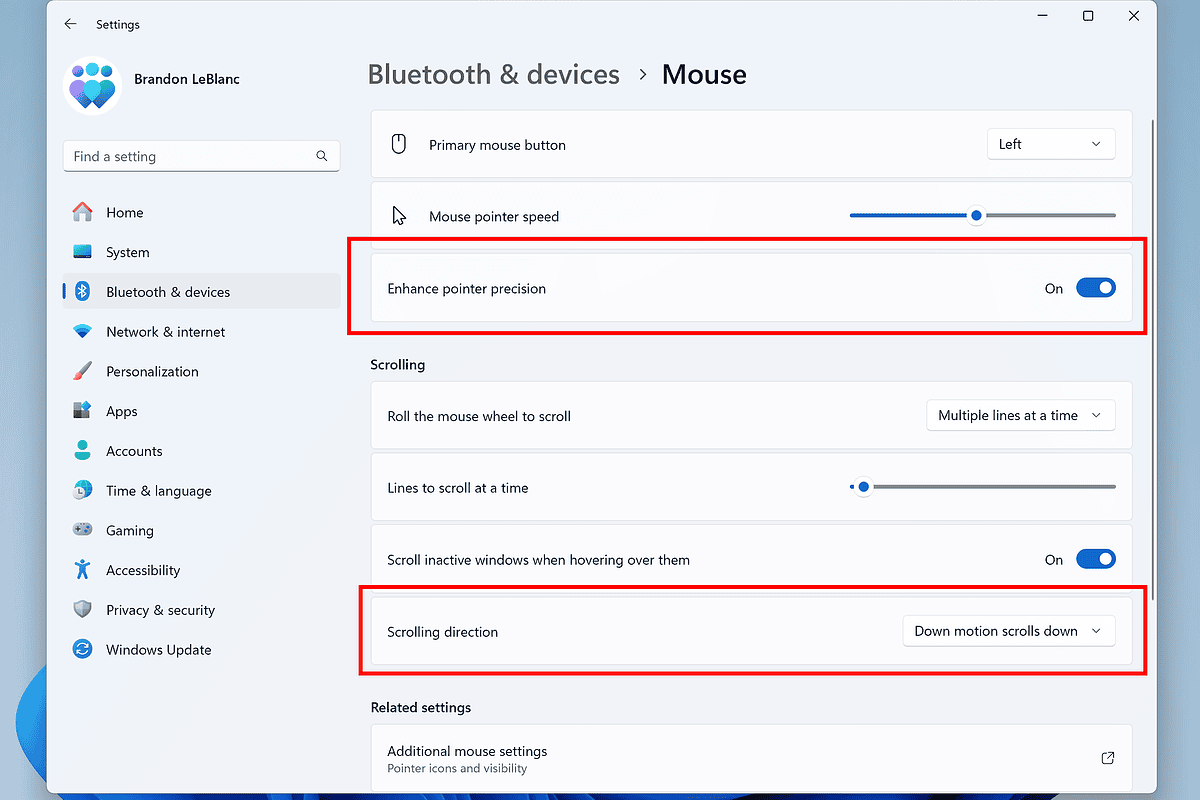Go to System settings
Image resolution: width=1200 pixels, height=800 pixels.
pyautogui.click(x=201, y=252)
